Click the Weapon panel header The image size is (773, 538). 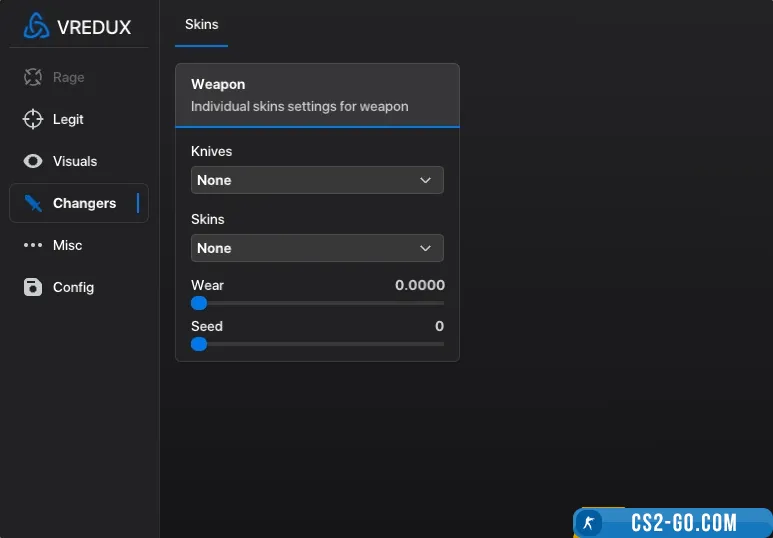coord(316,95)
